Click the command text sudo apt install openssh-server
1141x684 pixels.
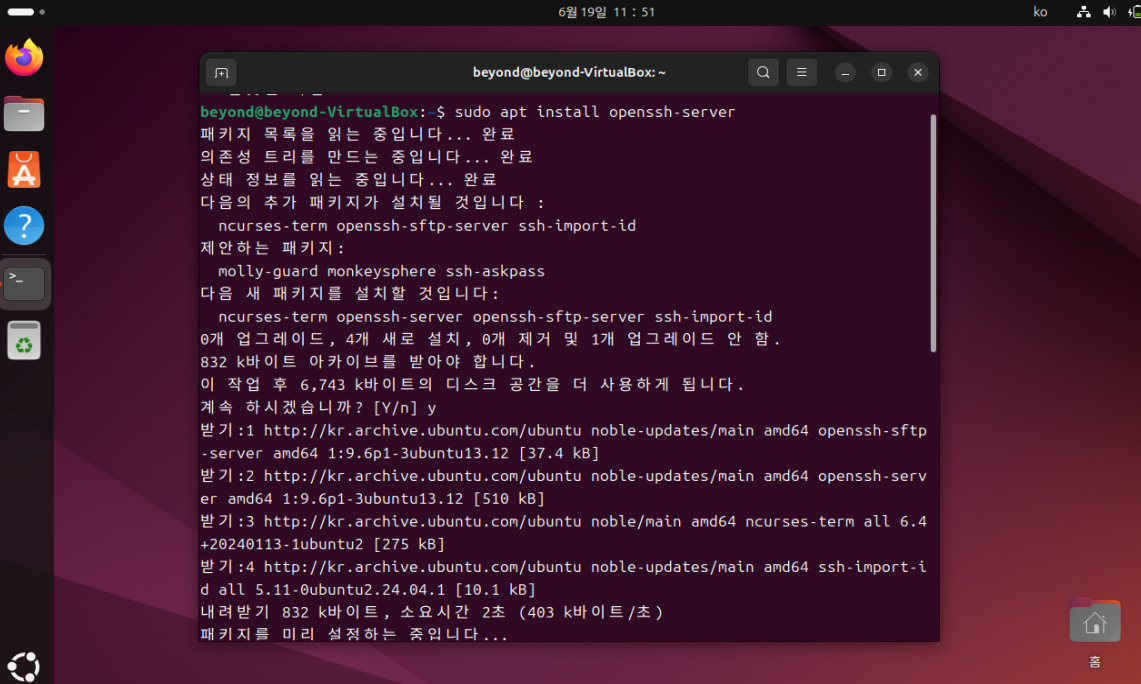tap(595, 112)
